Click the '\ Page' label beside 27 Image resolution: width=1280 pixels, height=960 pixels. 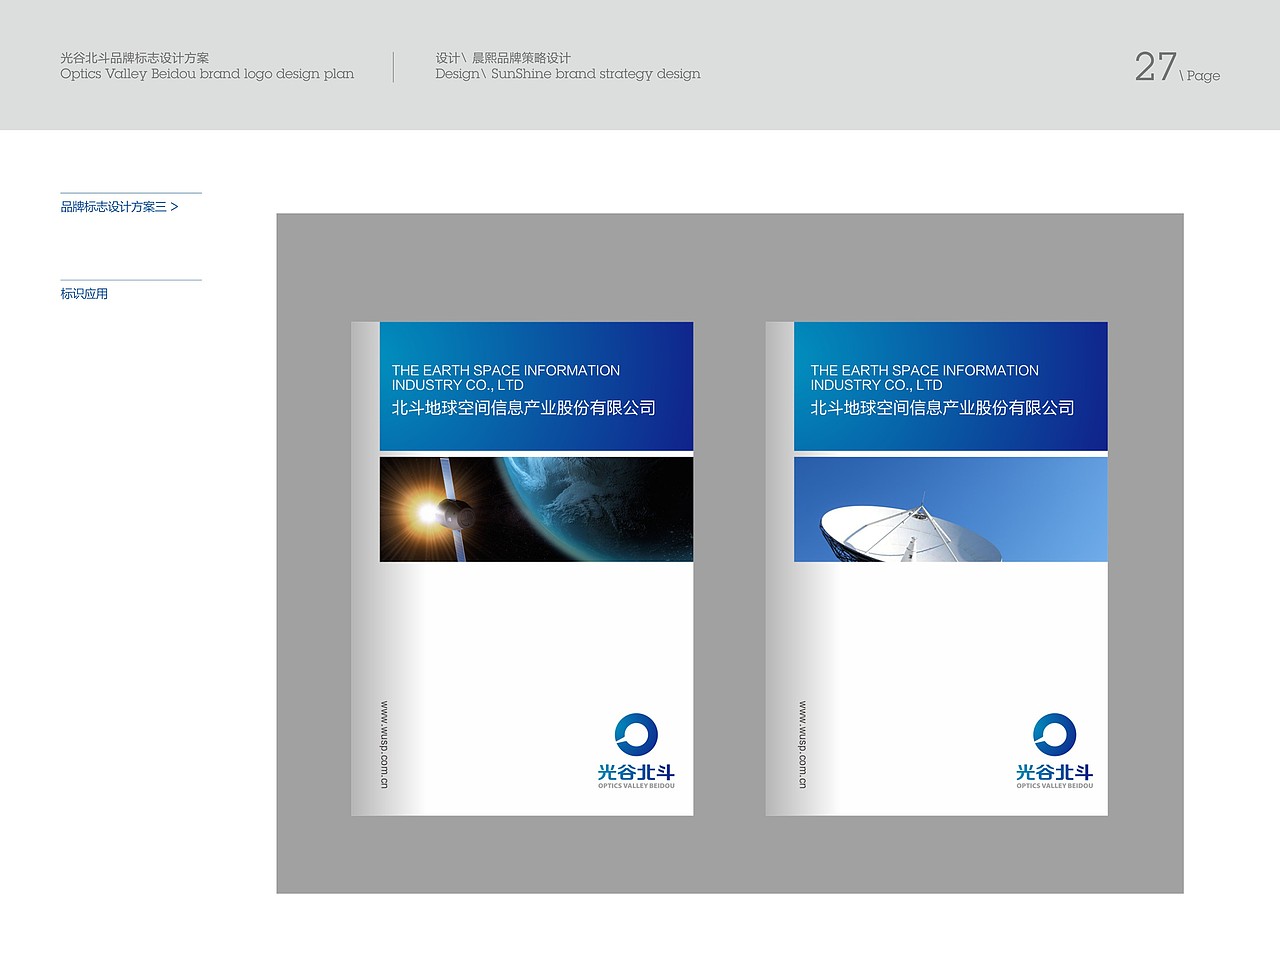[1200, 76]
